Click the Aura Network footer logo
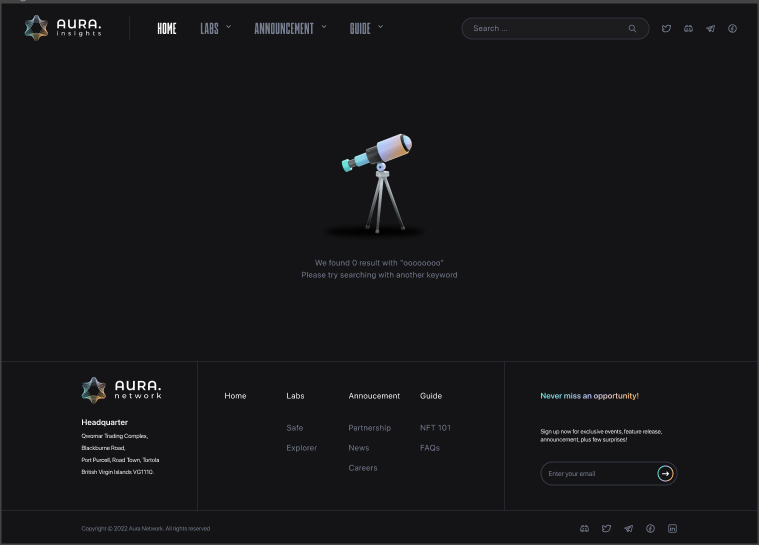 click(x=121, y=390)
